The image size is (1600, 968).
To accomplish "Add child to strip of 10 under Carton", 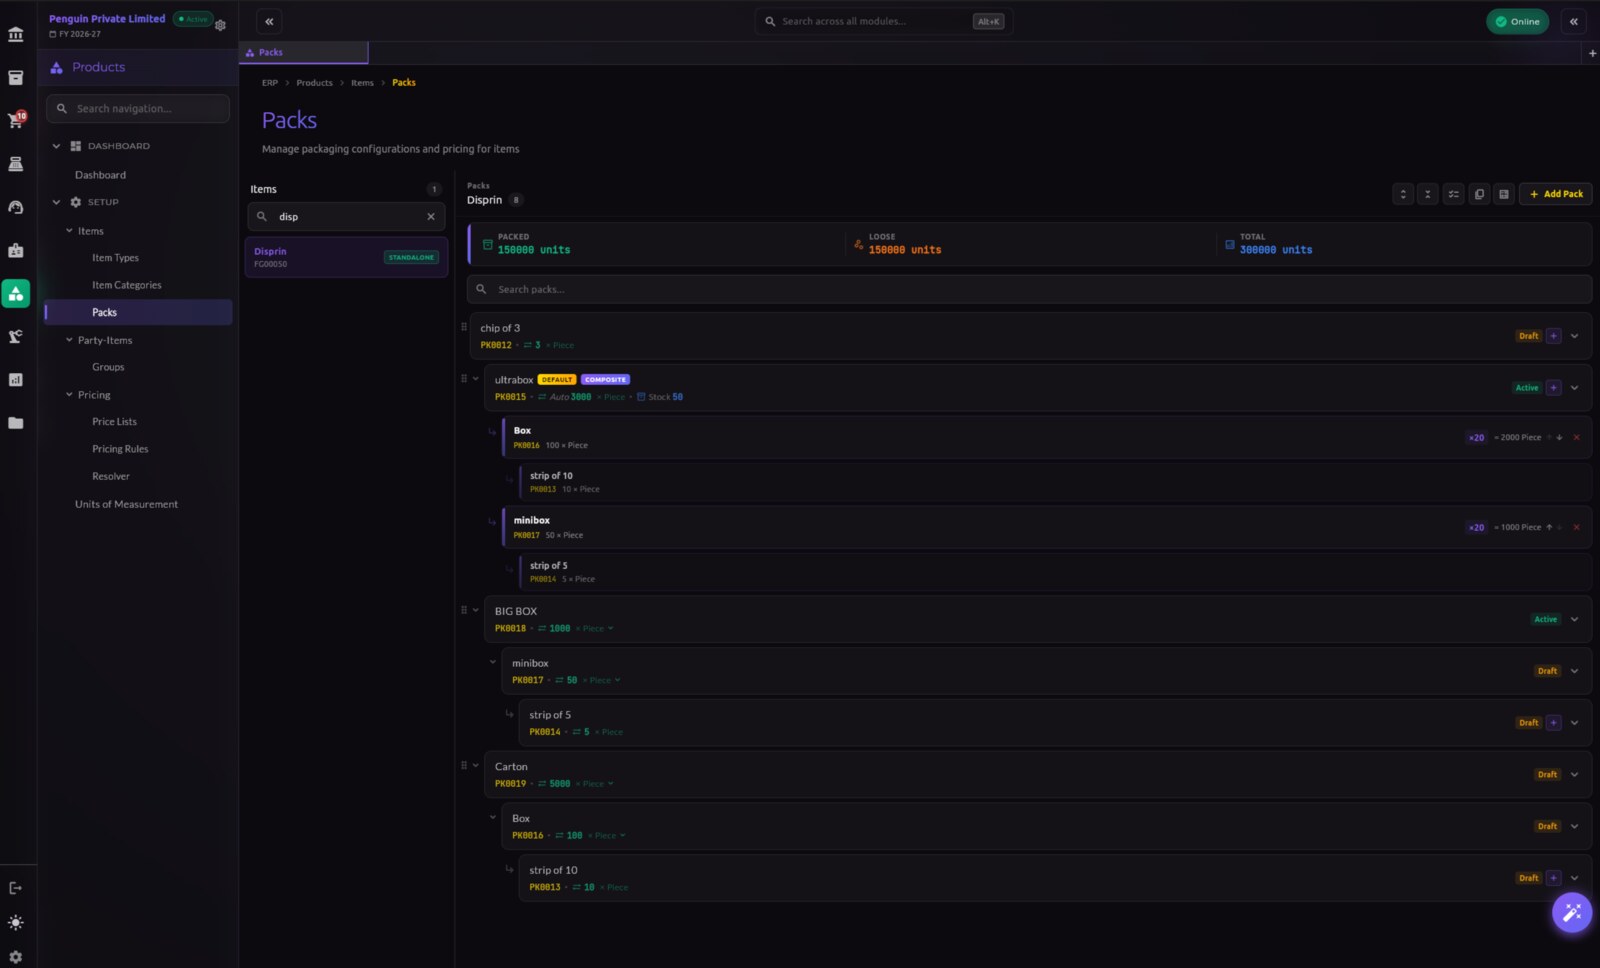I will tap(1554, 878).
